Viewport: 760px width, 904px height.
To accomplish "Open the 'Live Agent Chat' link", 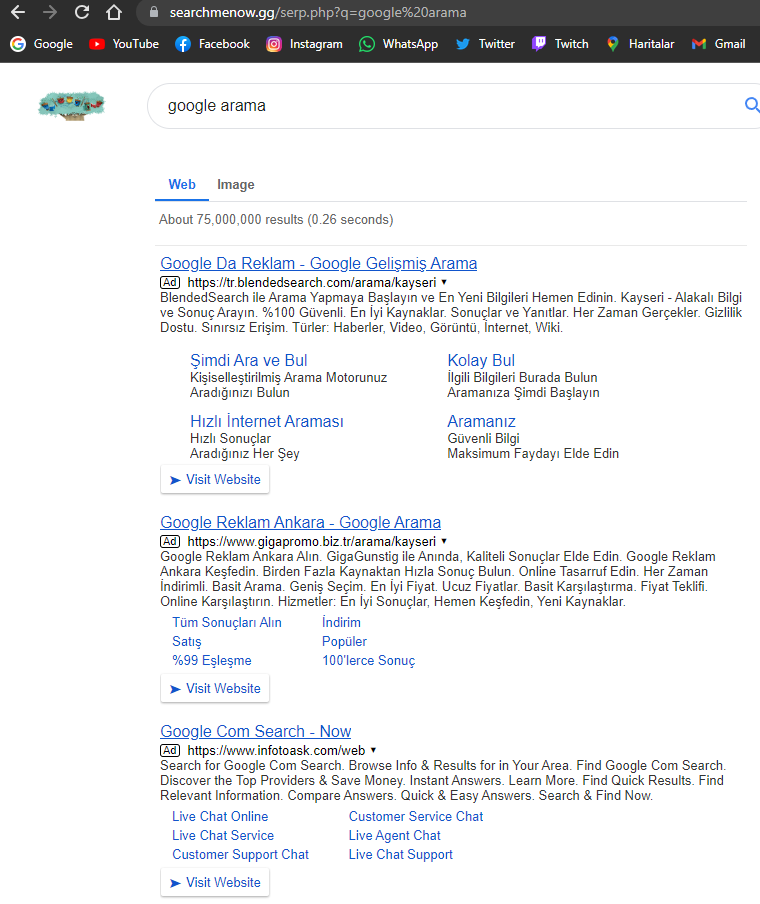I will click(x=394, y=835).
